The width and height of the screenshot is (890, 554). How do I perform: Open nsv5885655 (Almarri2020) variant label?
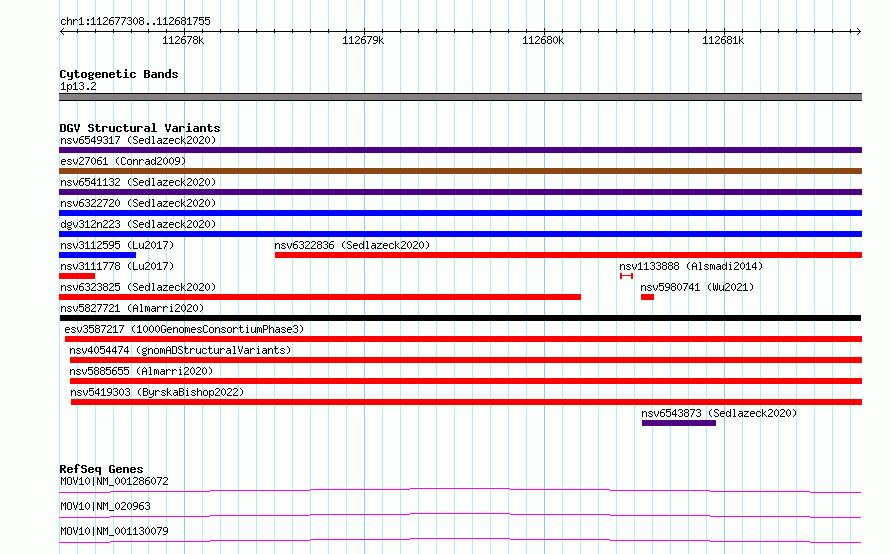coord(141,371)
